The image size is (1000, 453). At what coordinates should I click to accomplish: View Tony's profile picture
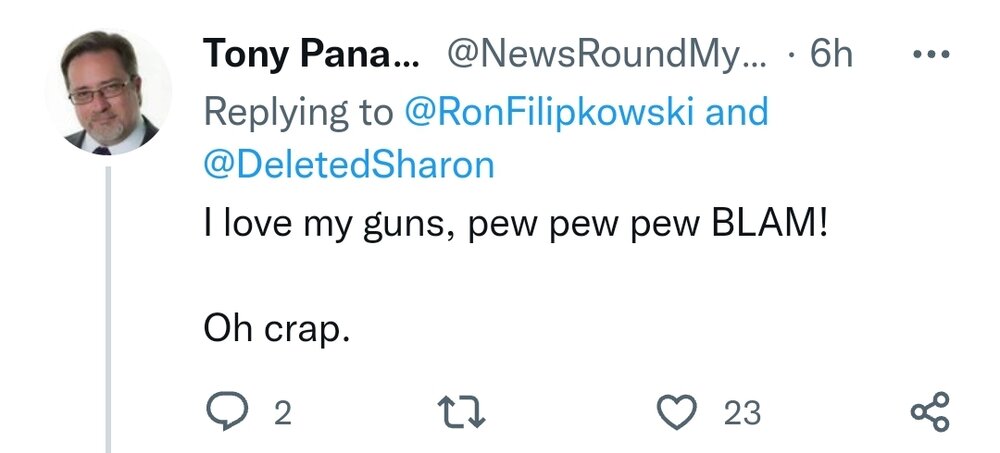point(108,93)
